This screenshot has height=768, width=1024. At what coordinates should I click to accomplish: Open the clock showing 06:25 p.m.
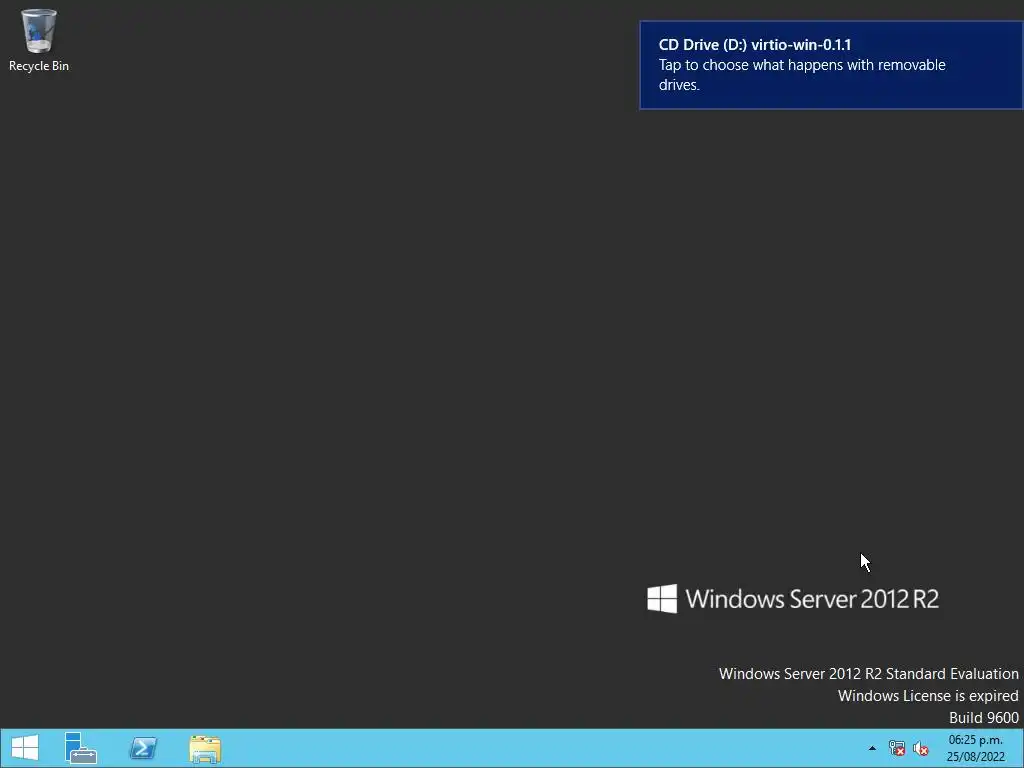[976, 748]
